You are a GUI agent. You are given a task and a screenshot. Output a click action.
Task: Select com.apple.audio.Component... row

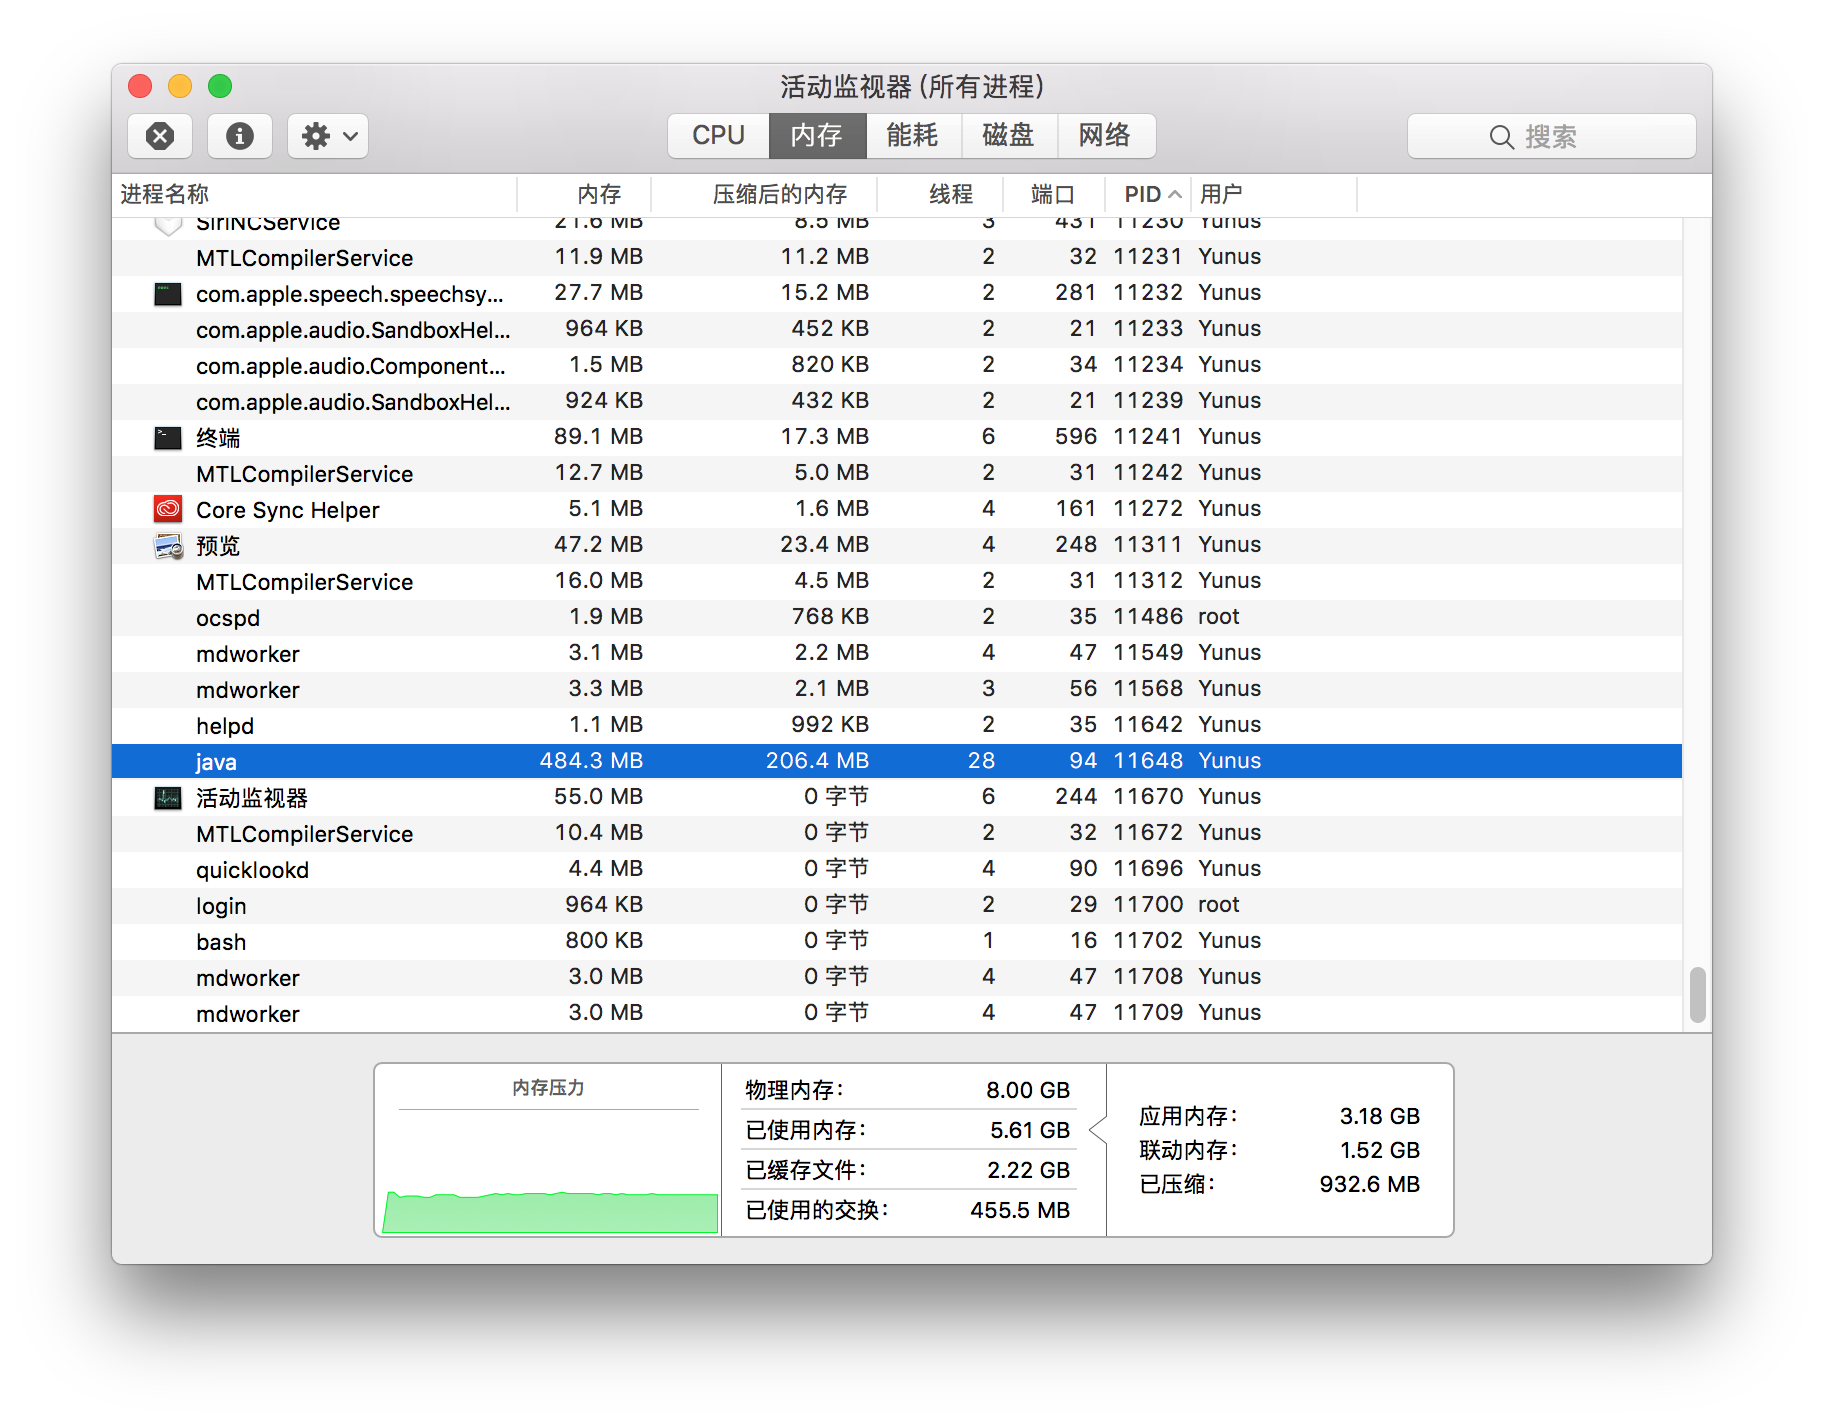(x=897, y=365)
